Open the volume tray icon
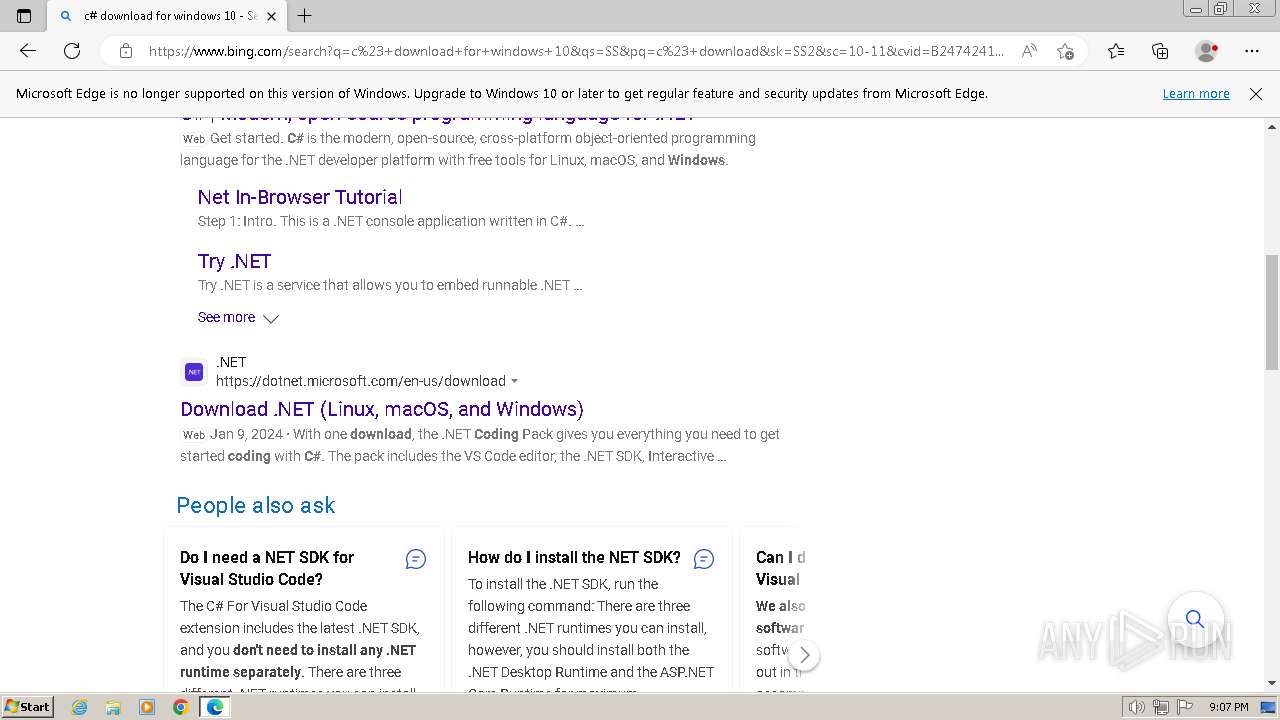Screen dimensions: 1280x720 (x=1138, y=707)
